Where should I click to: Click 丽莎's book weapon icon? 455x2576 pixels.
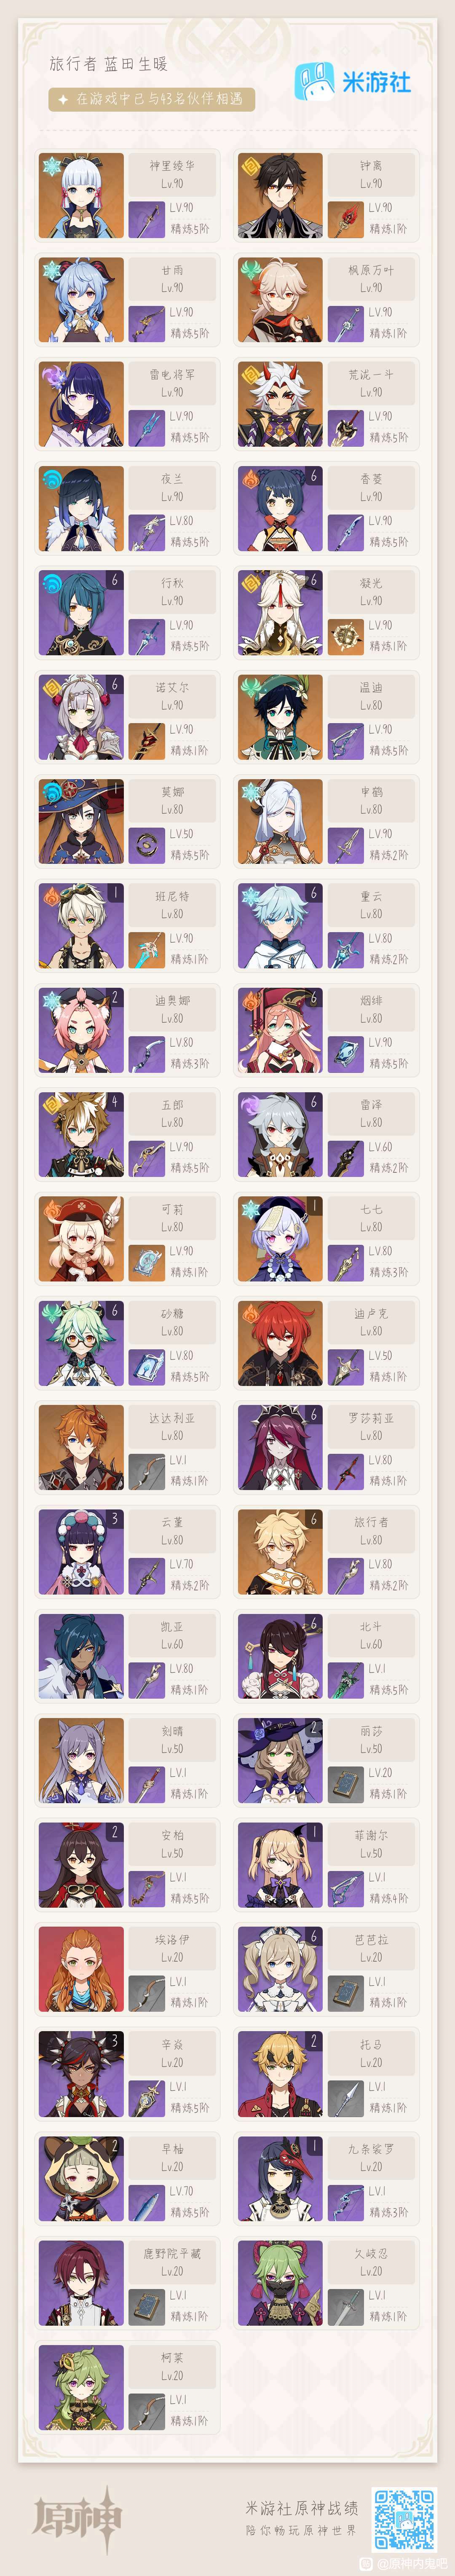coord(346,1784)
